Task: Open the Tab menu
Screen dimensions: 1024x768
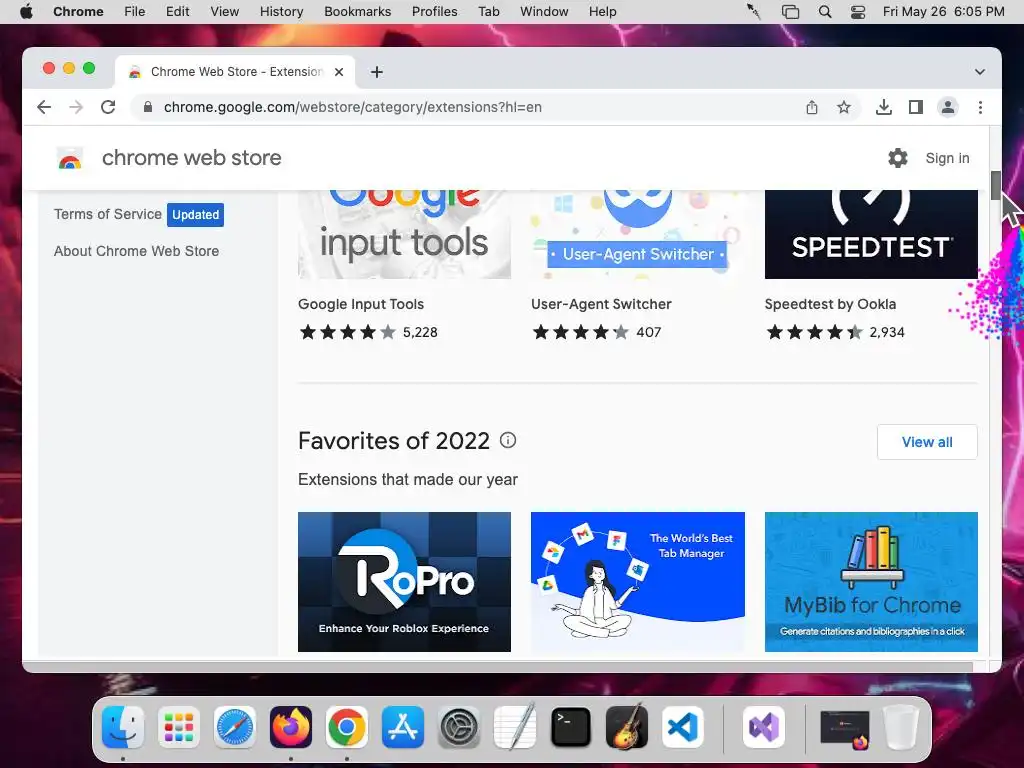Action: click(x=488, y=12)
